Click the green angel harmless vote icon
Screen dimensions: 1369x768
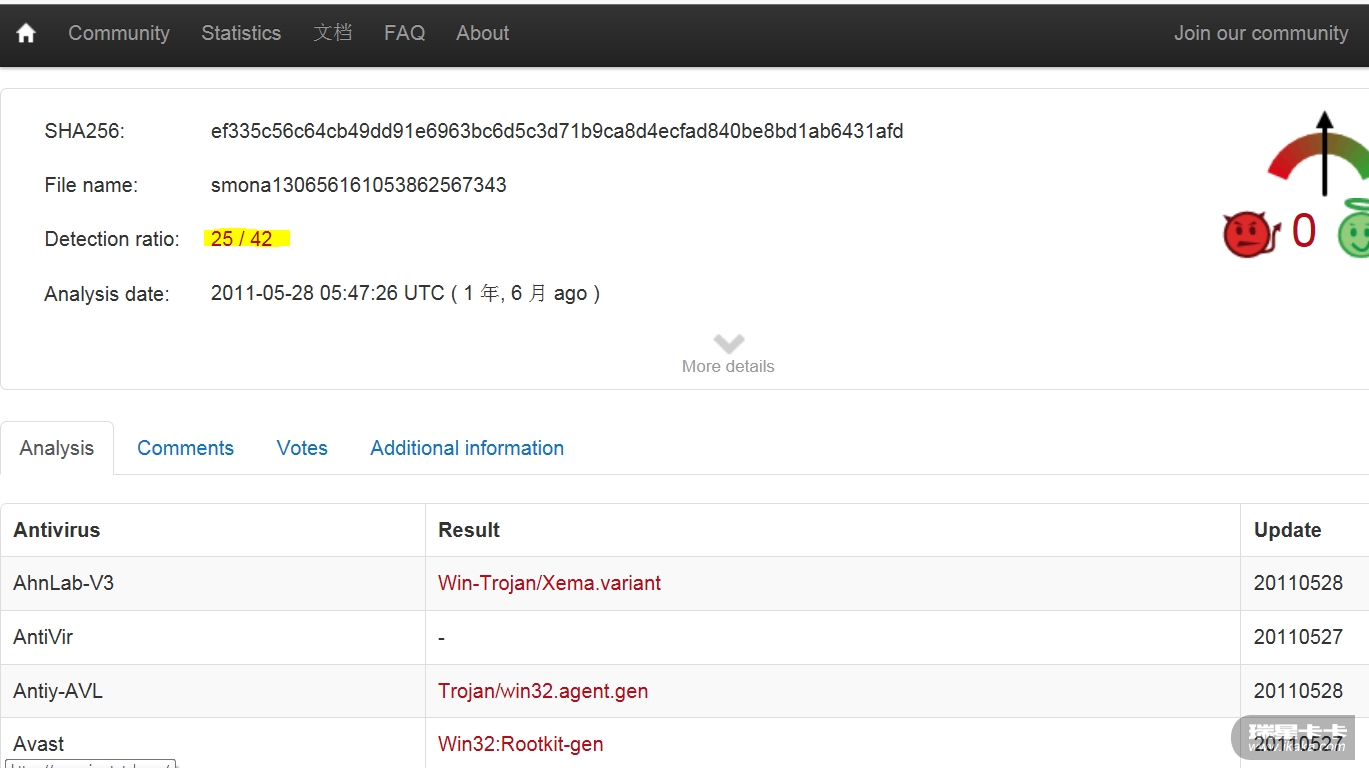pyautogui.click(x=1355, y=230)
